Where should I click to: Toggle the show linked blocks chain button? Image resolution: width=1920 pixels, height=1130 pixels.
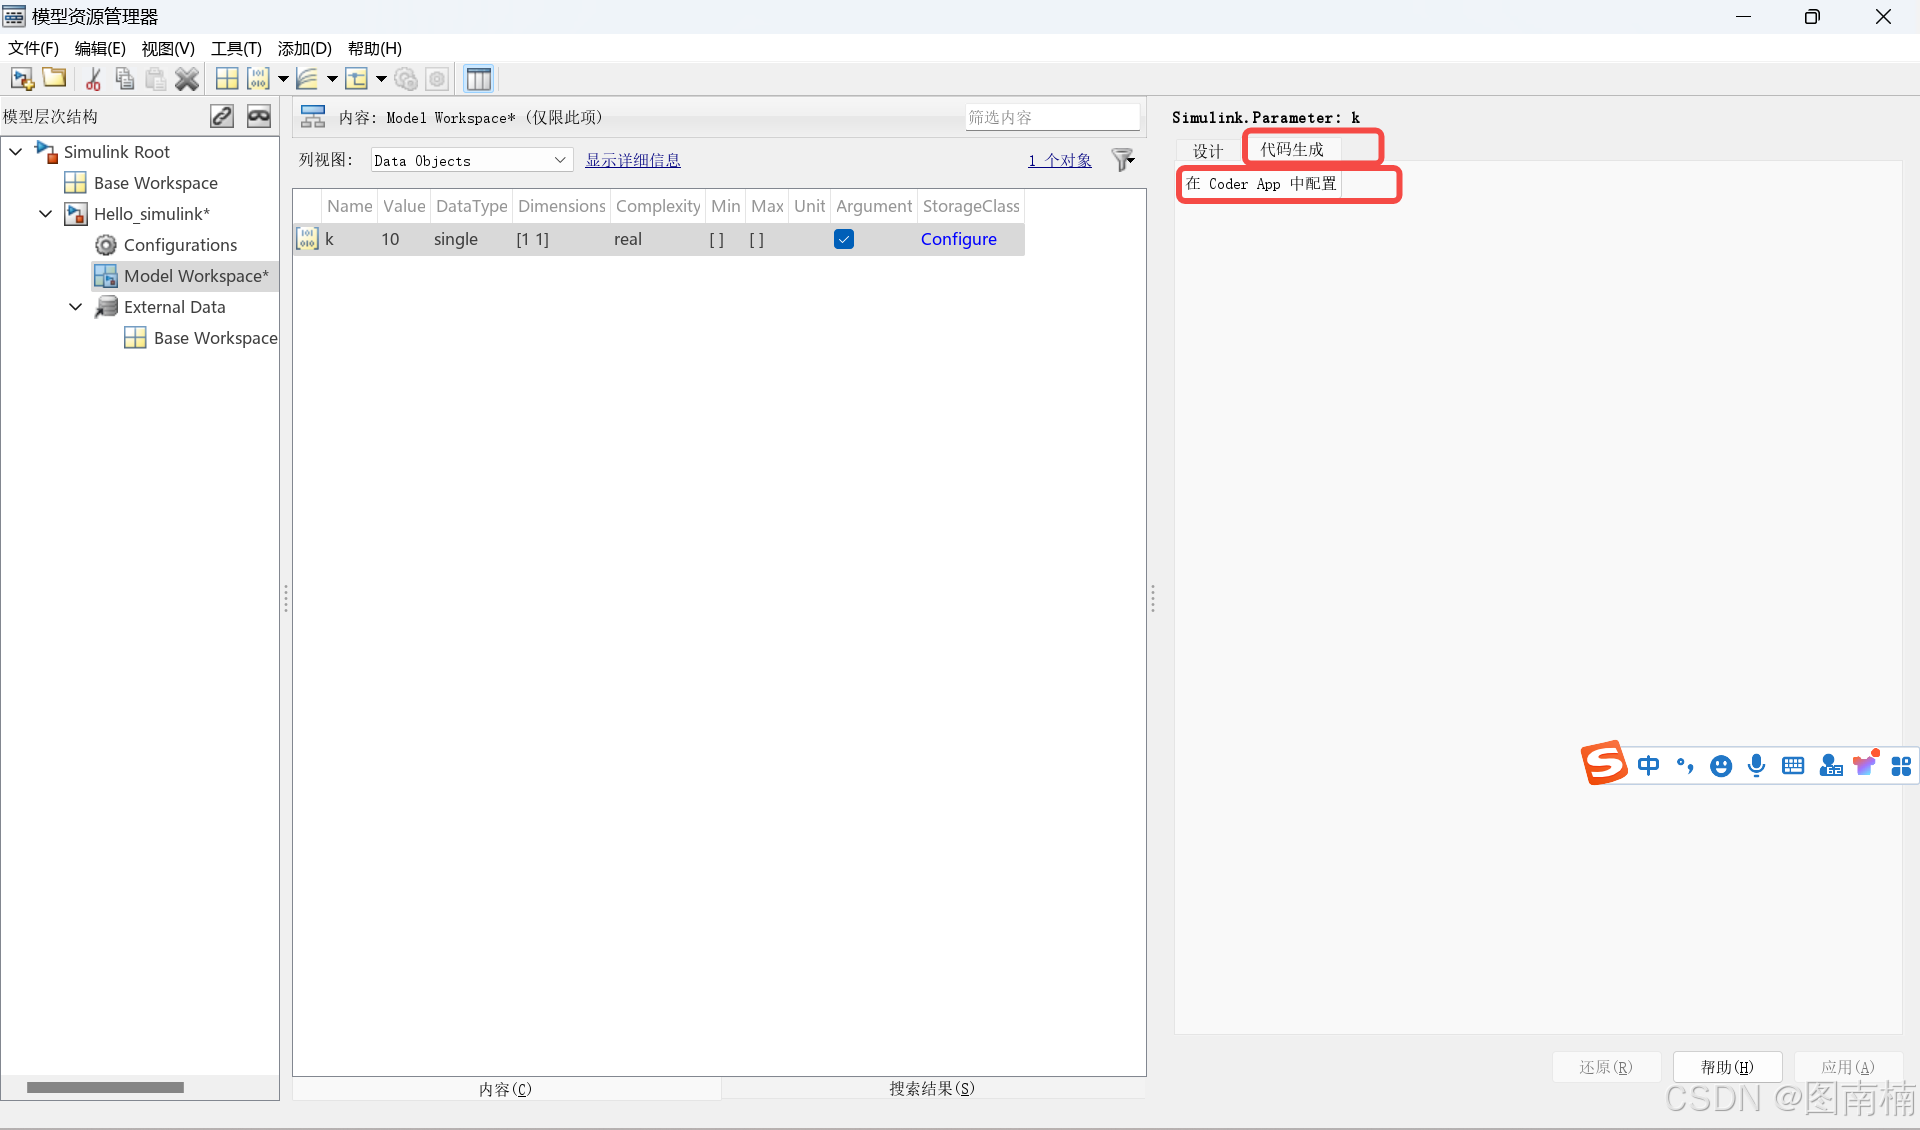(222, 117)
